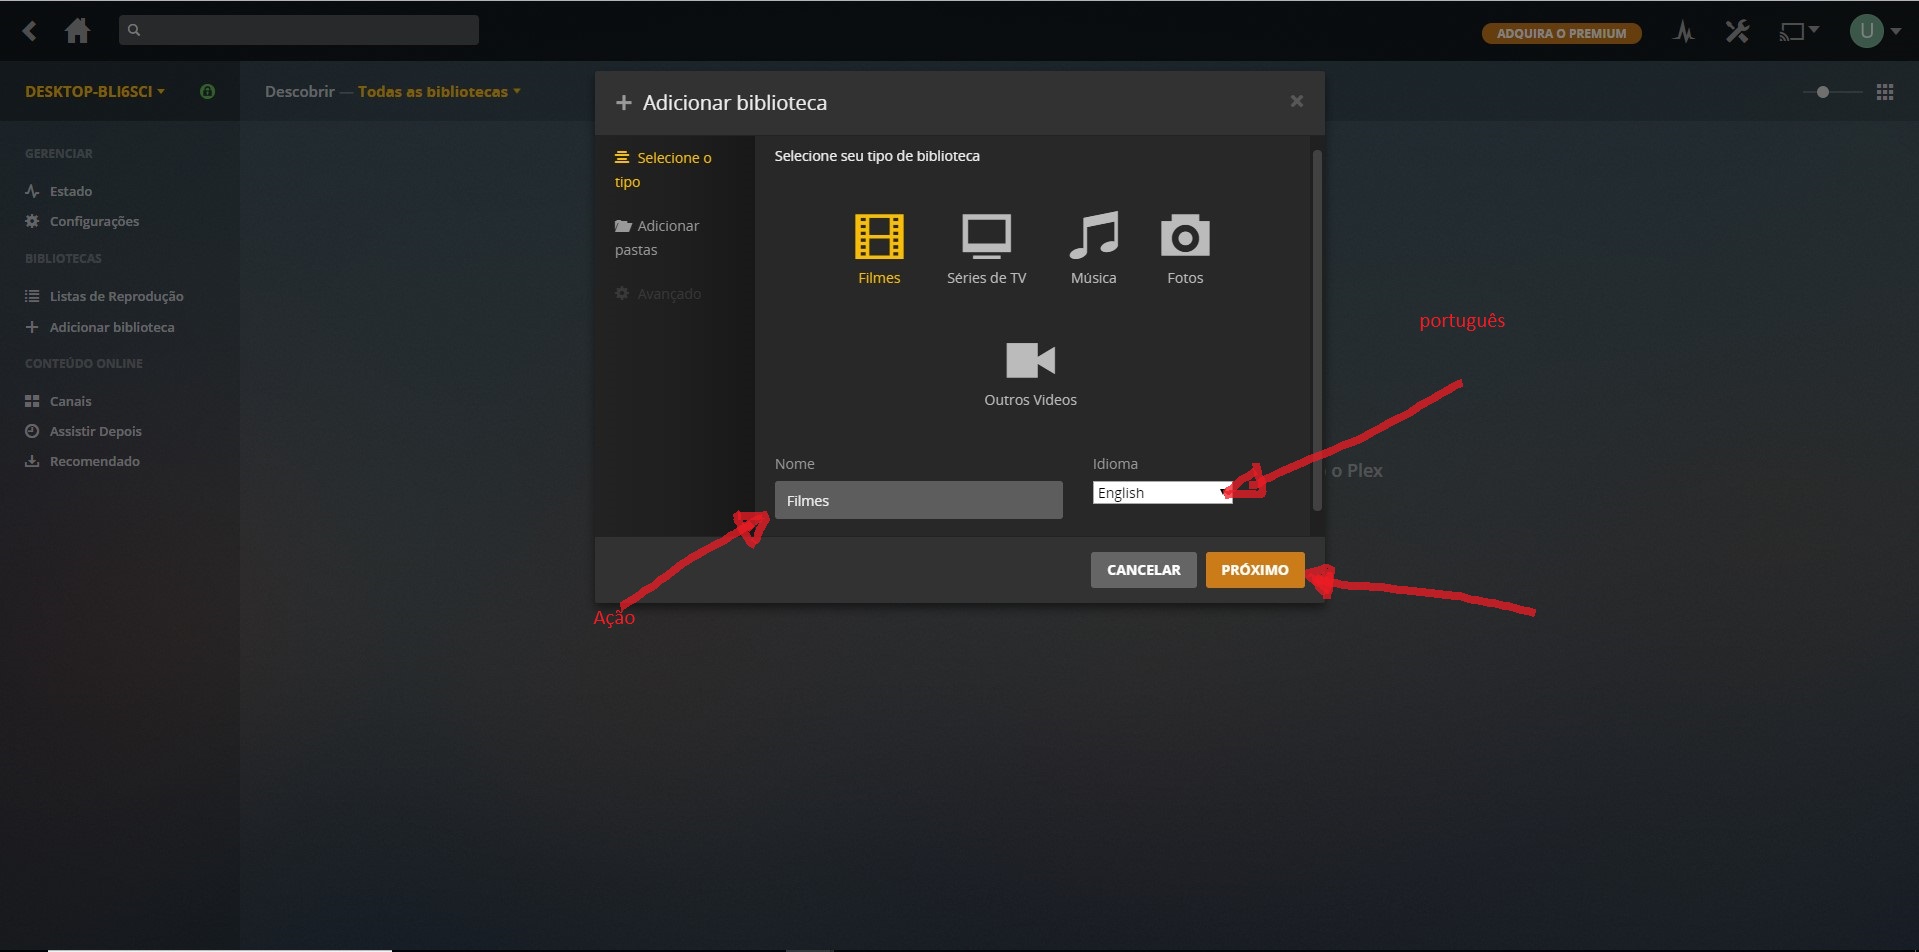This screenshot has width=1919, height=952.
Task: Go to the Adicionar pastas step
Action: tap(657, 237)
